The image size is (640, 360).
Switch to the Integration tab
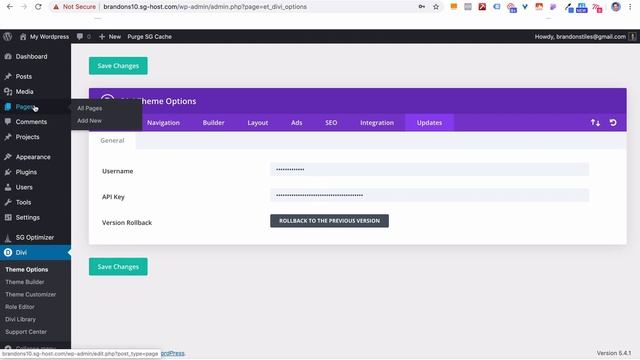click(x=377, y=122)
